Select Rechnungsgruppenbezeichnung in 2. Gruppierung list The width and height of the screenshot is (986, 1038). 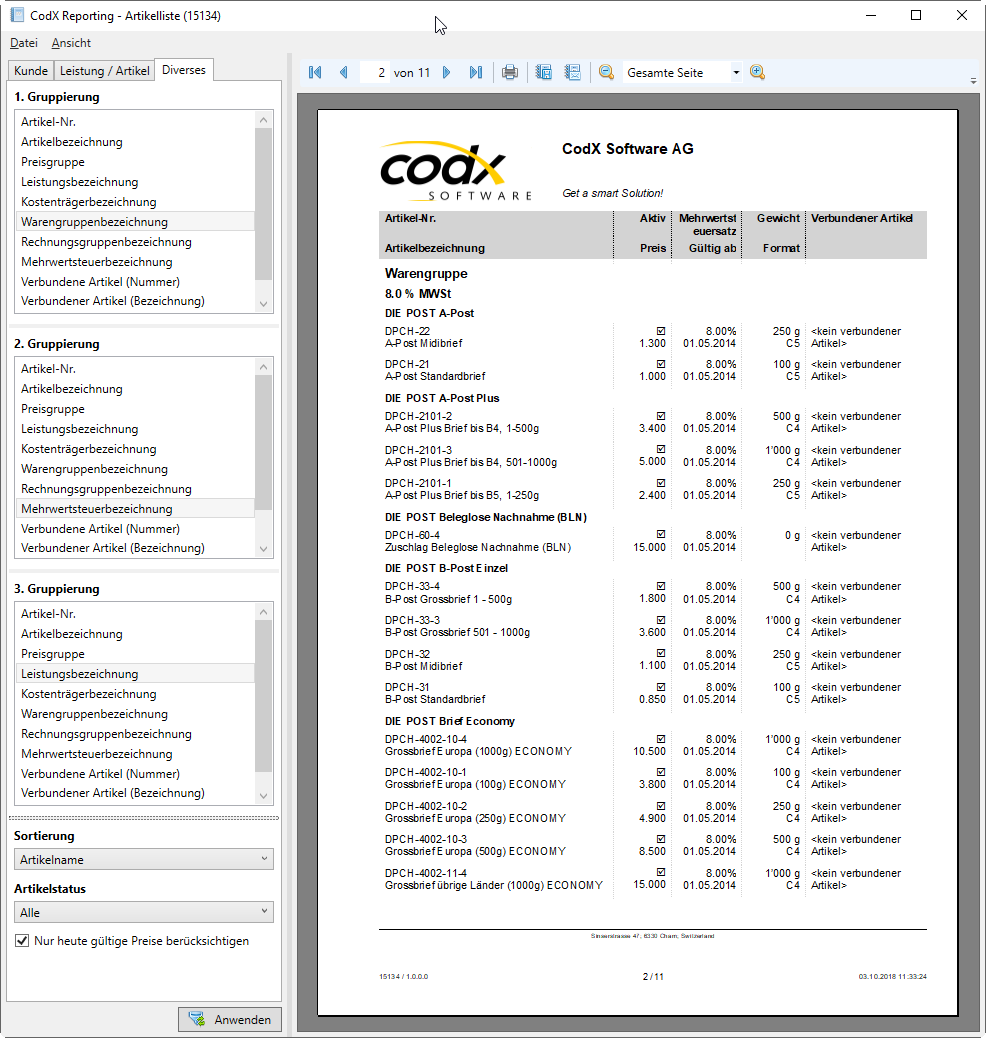point(135,489)
